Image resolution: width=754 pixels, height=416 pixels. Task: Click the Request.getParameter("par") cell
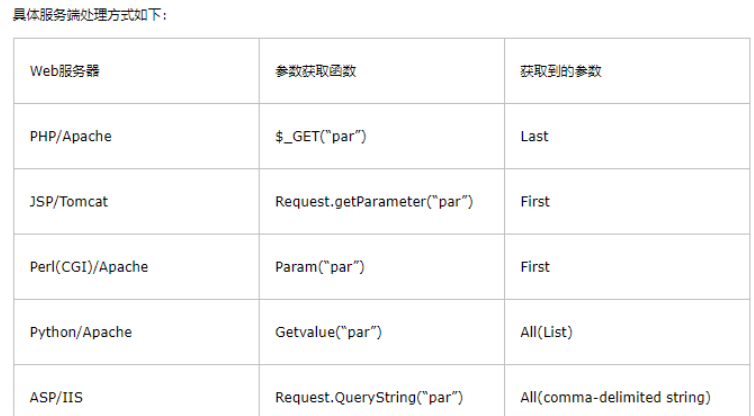coord(373,201)
